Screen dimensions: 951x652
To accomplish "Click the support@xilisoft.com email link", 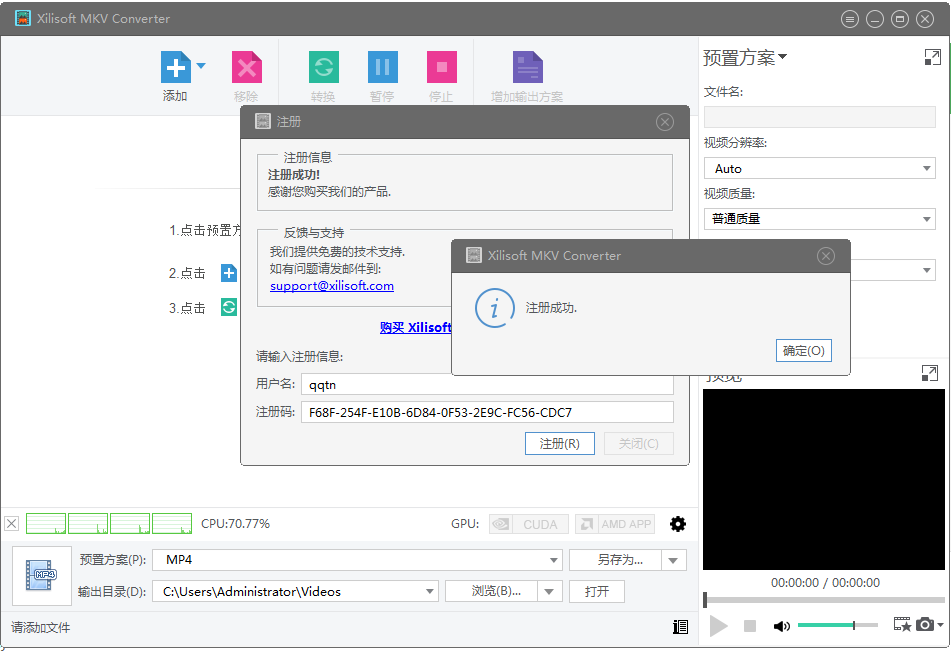I will 332,286.
